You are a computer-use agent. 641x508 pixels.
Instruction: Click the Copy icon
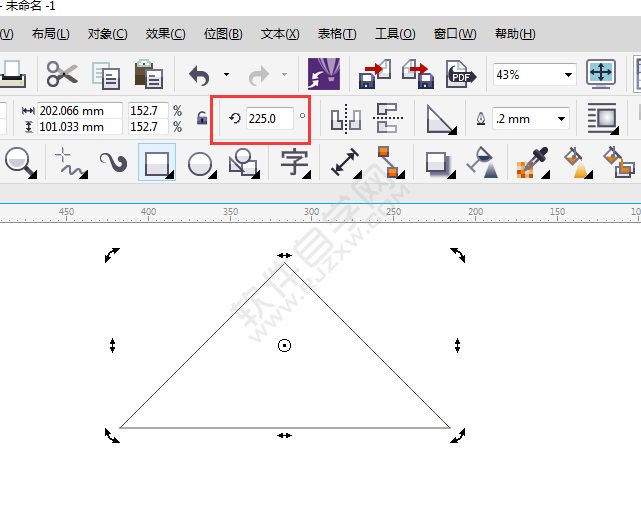point(106,75)
